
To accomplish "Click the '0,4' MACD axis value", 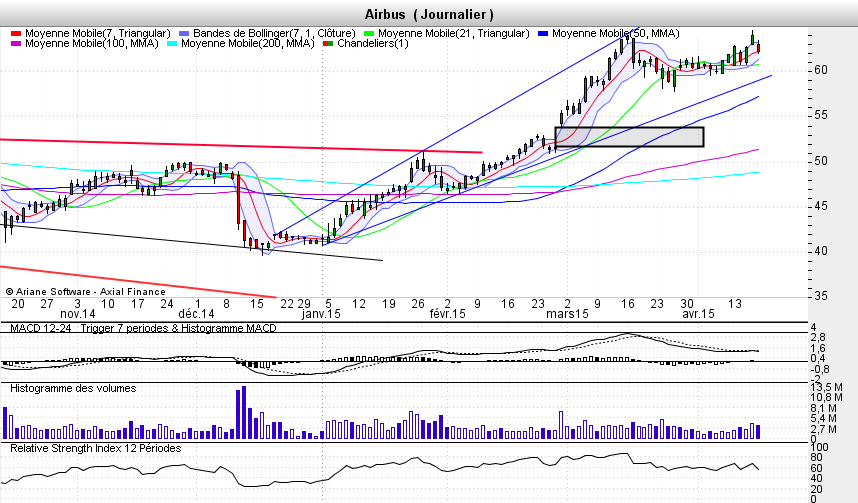I will click(x=818, y=359).
